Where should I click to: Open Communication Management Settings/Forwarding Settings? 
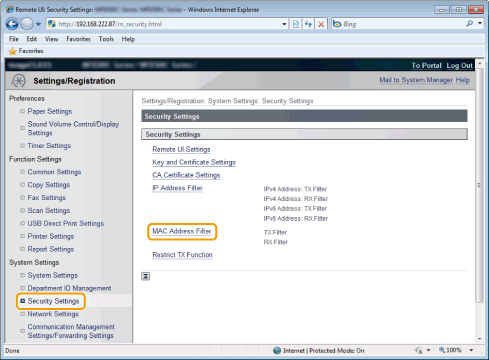coord(71,331)
